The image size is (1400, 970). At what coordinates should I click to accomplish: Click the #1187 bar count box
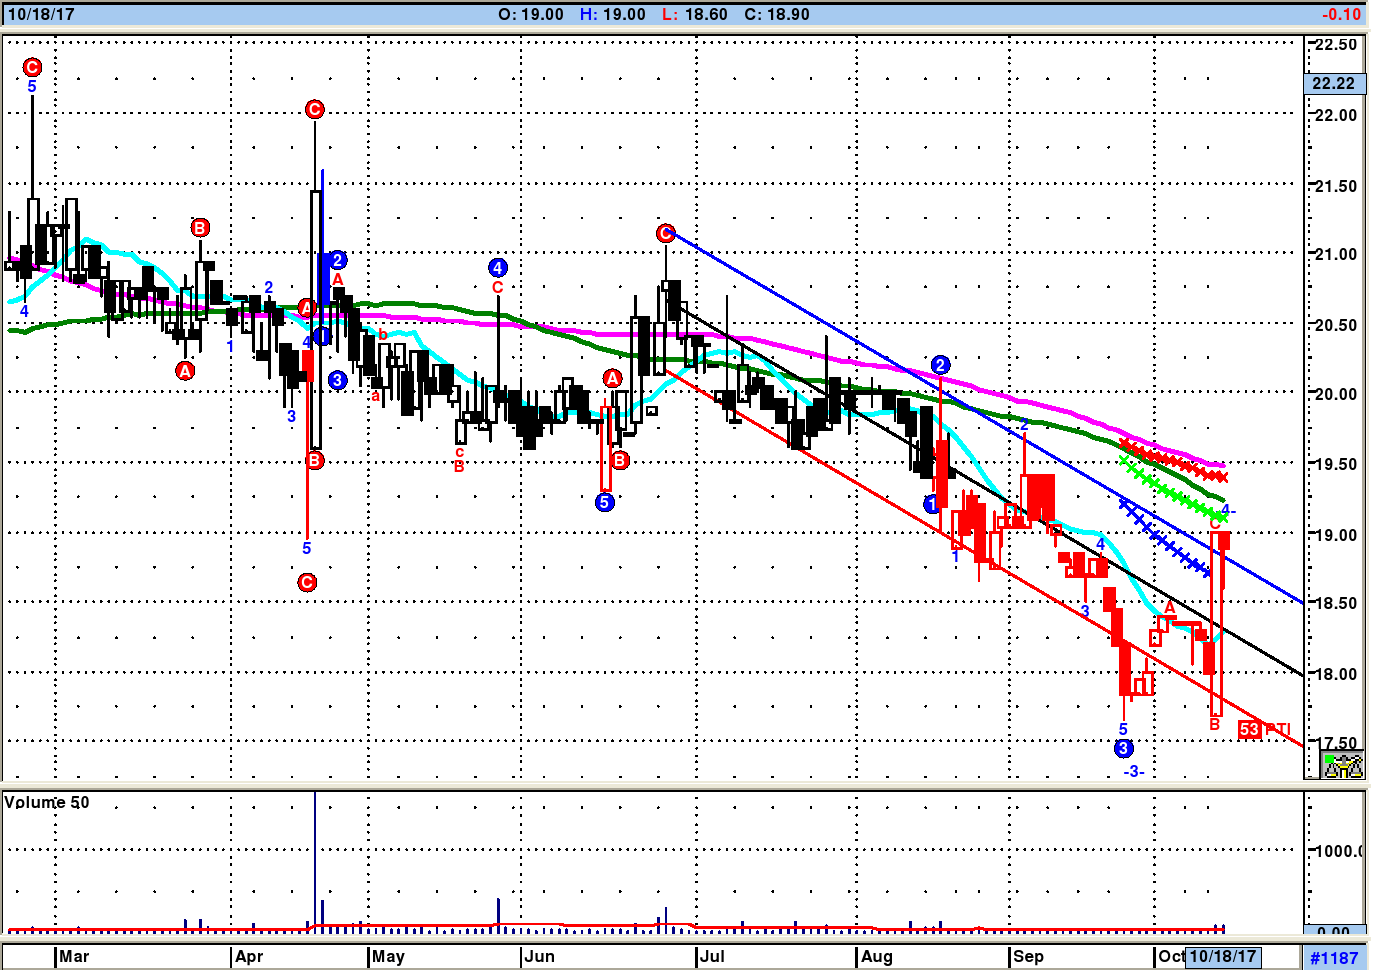click(1334, 958)
